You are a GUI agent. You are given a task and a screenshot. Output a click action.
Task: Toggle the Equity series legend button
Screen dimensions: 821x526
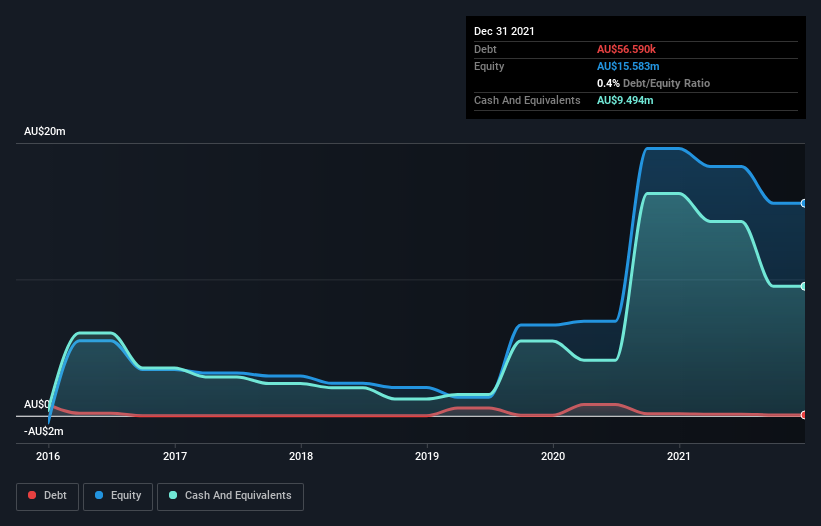pyautogui.click(x=118, y=496)
